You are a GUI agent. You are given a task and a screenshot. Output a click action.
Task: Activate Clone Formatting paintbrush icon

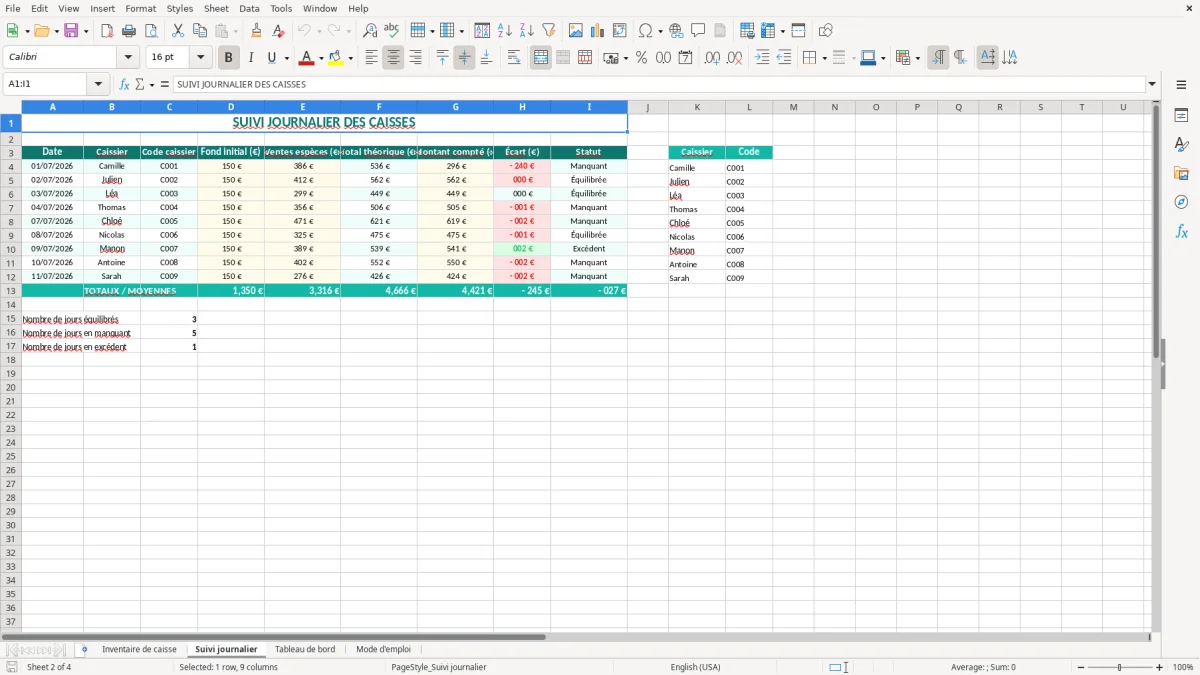[256, 31]
